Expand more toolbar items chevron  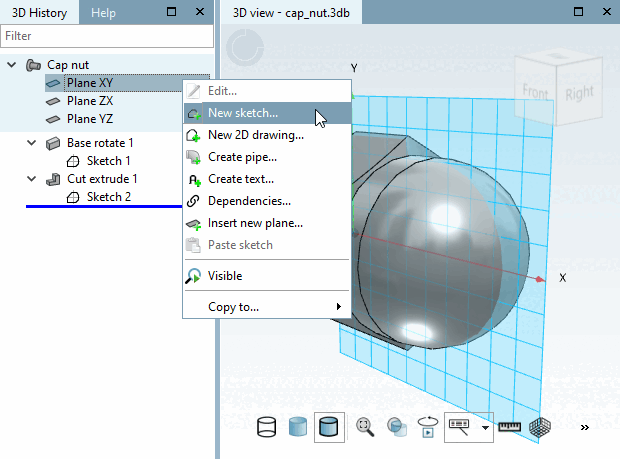coord(584,427)
